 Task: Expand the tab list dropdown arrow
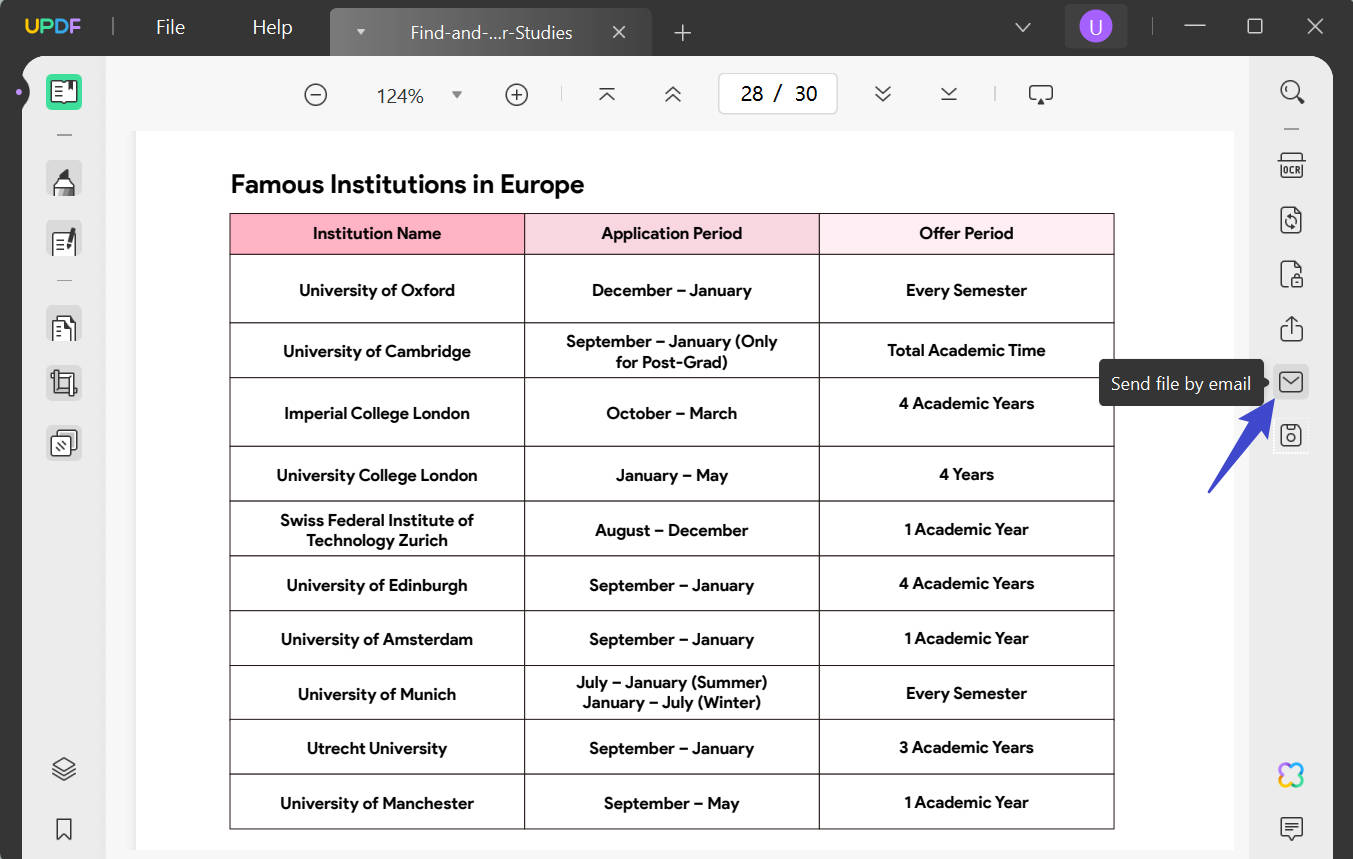[x=361, y=32]
